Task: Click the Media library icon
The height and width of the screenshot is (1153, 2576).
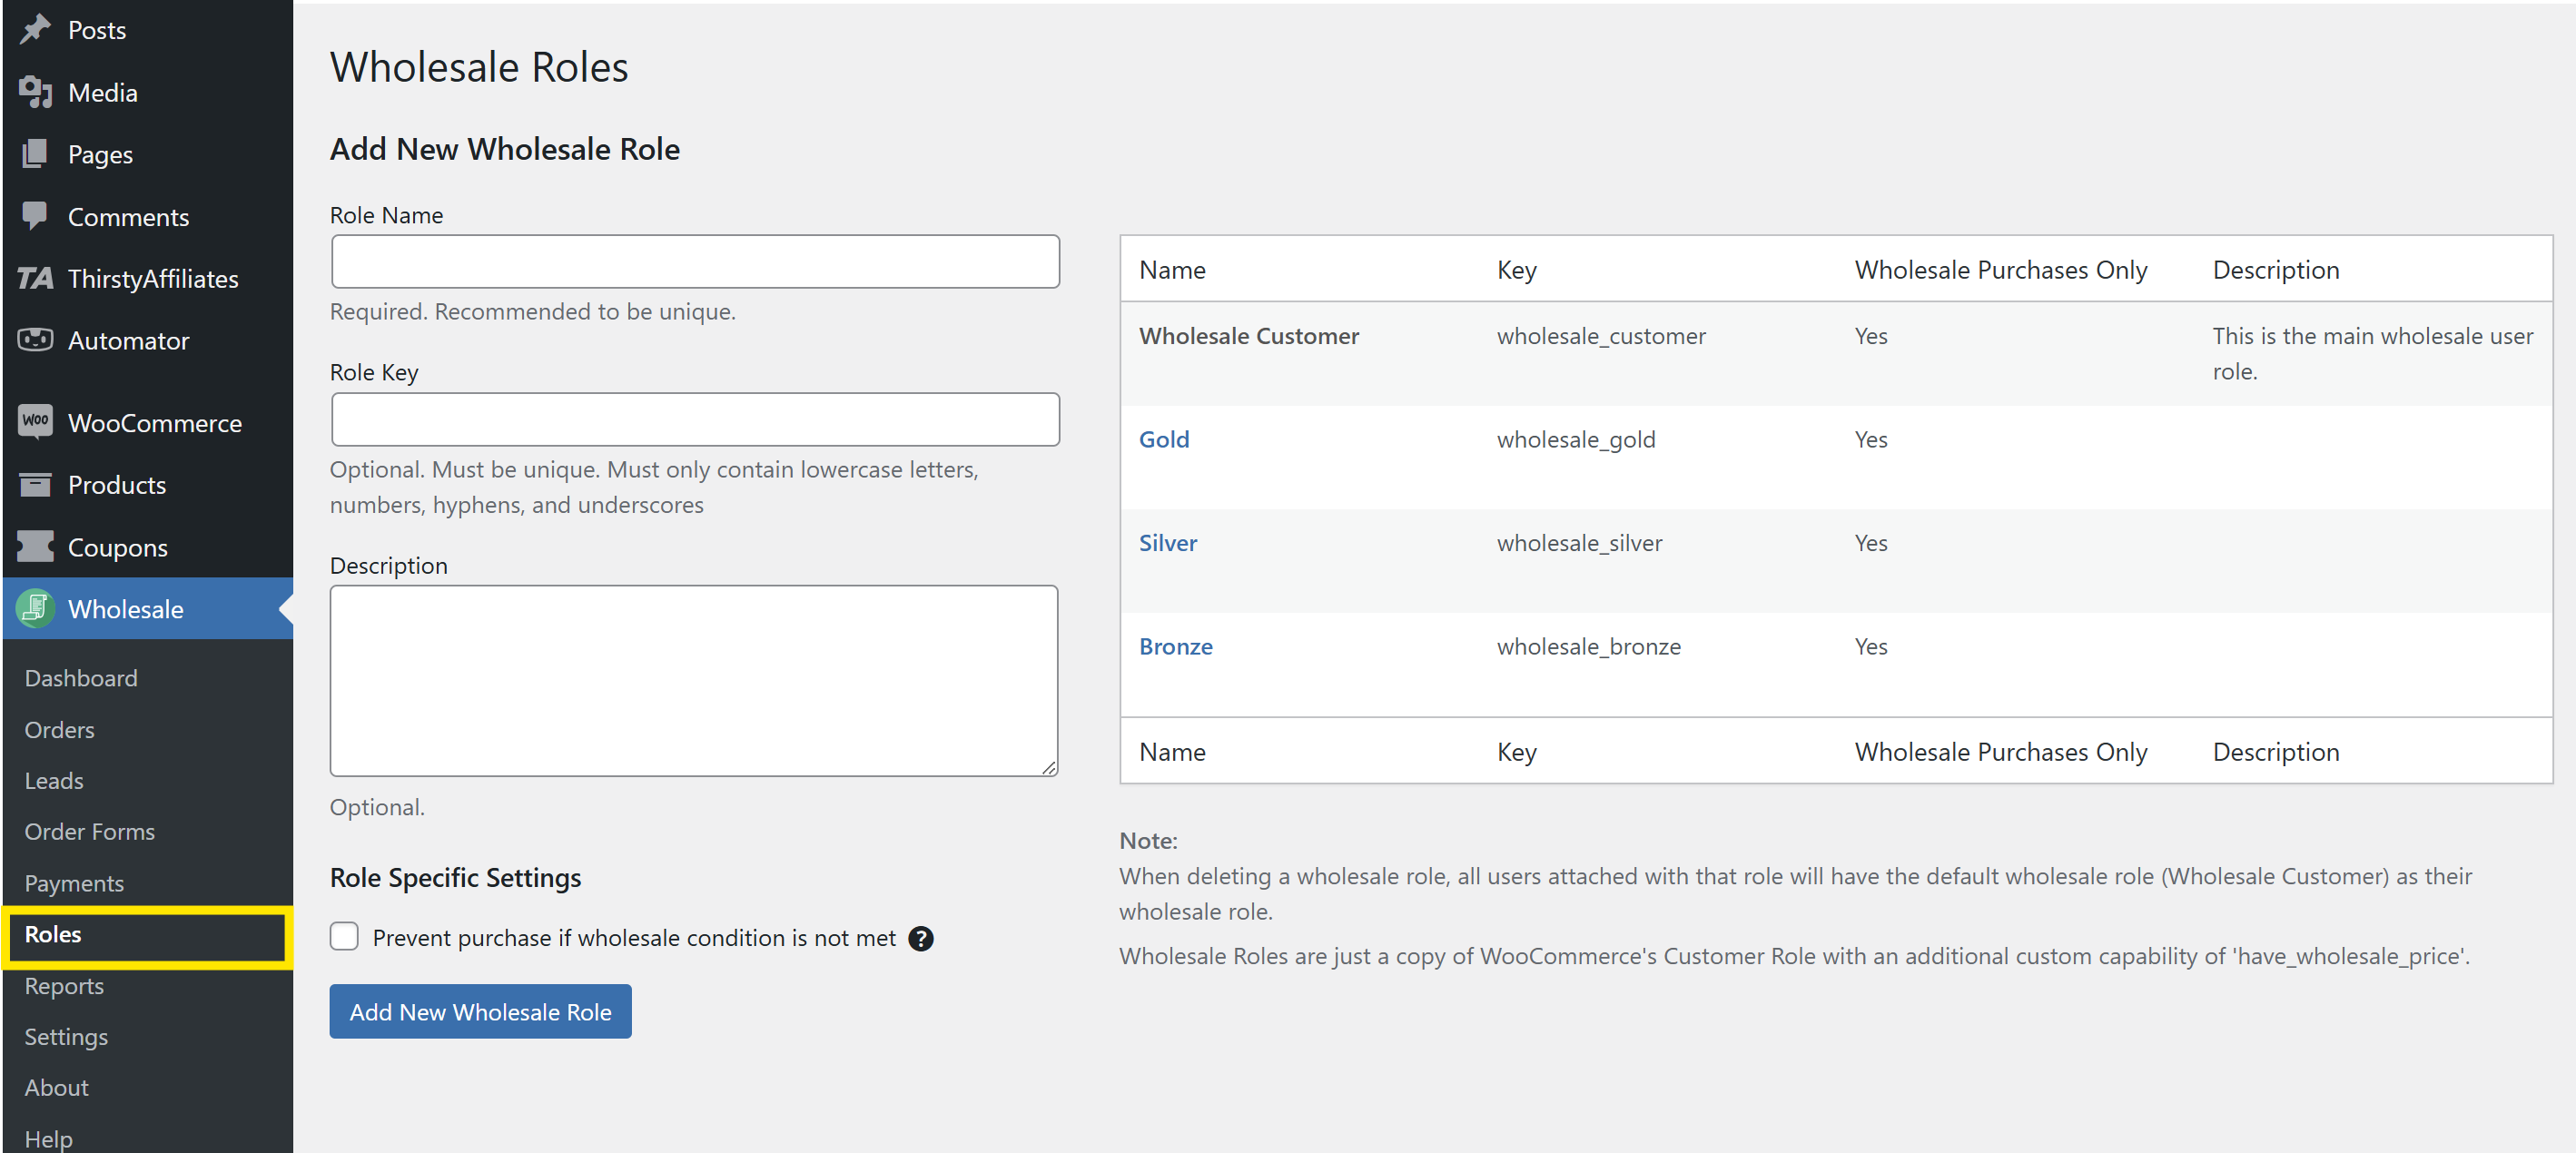Action: click(x=35, y=92)
